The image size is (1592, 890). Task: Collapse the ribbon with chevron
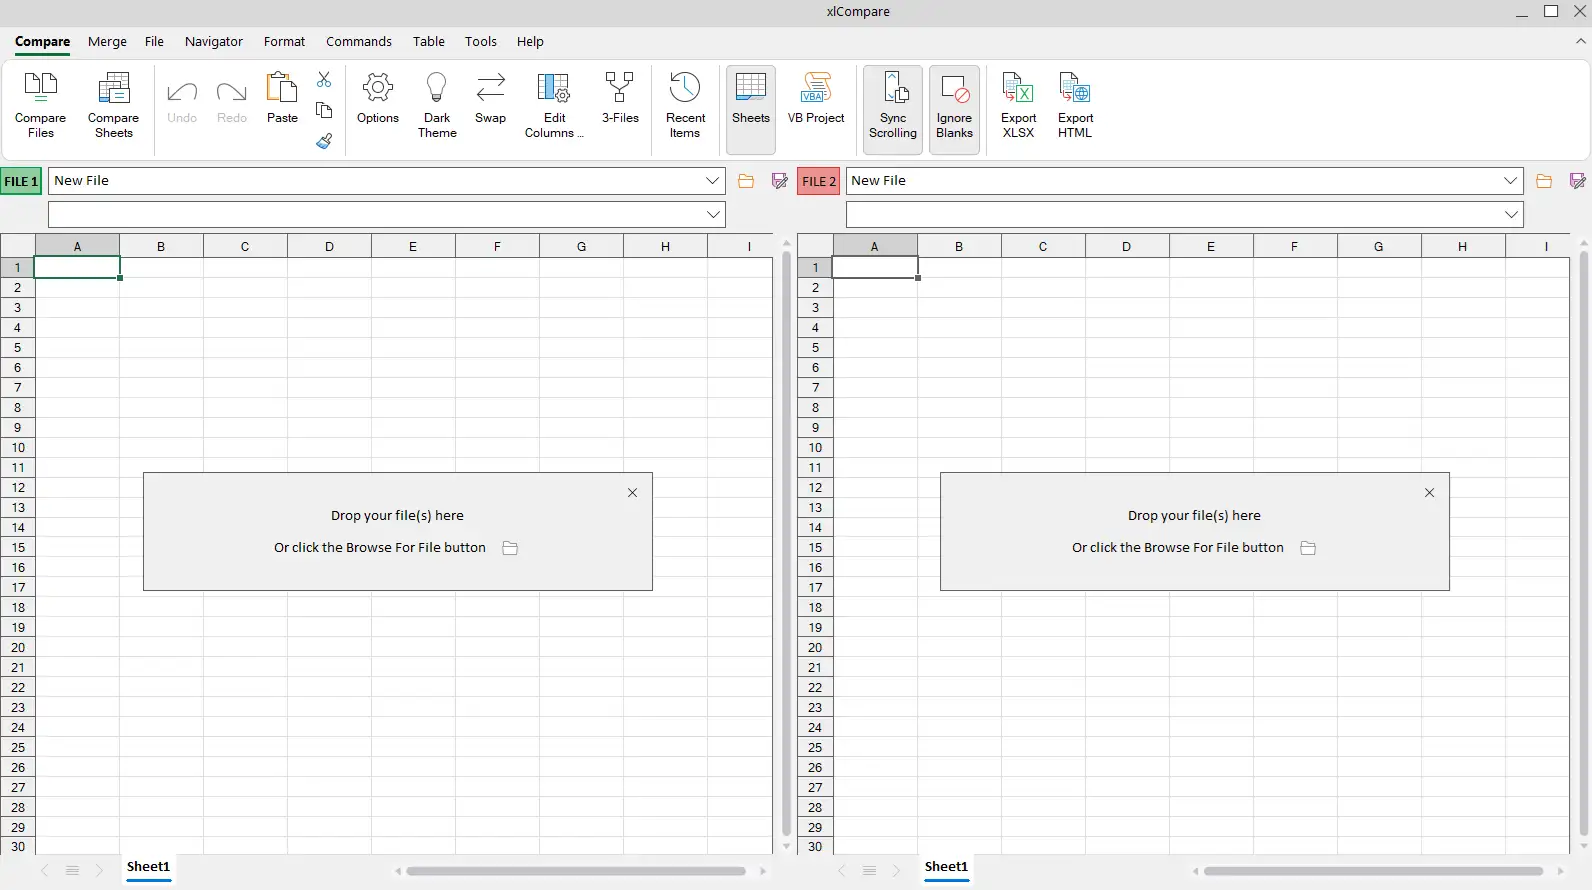(x=1581, y=41)
